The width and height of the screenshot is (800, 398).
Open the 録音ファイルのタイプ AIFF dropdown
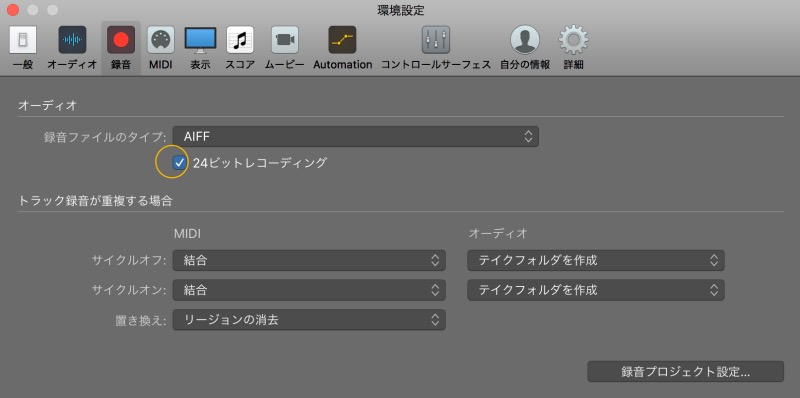point(356,136)
